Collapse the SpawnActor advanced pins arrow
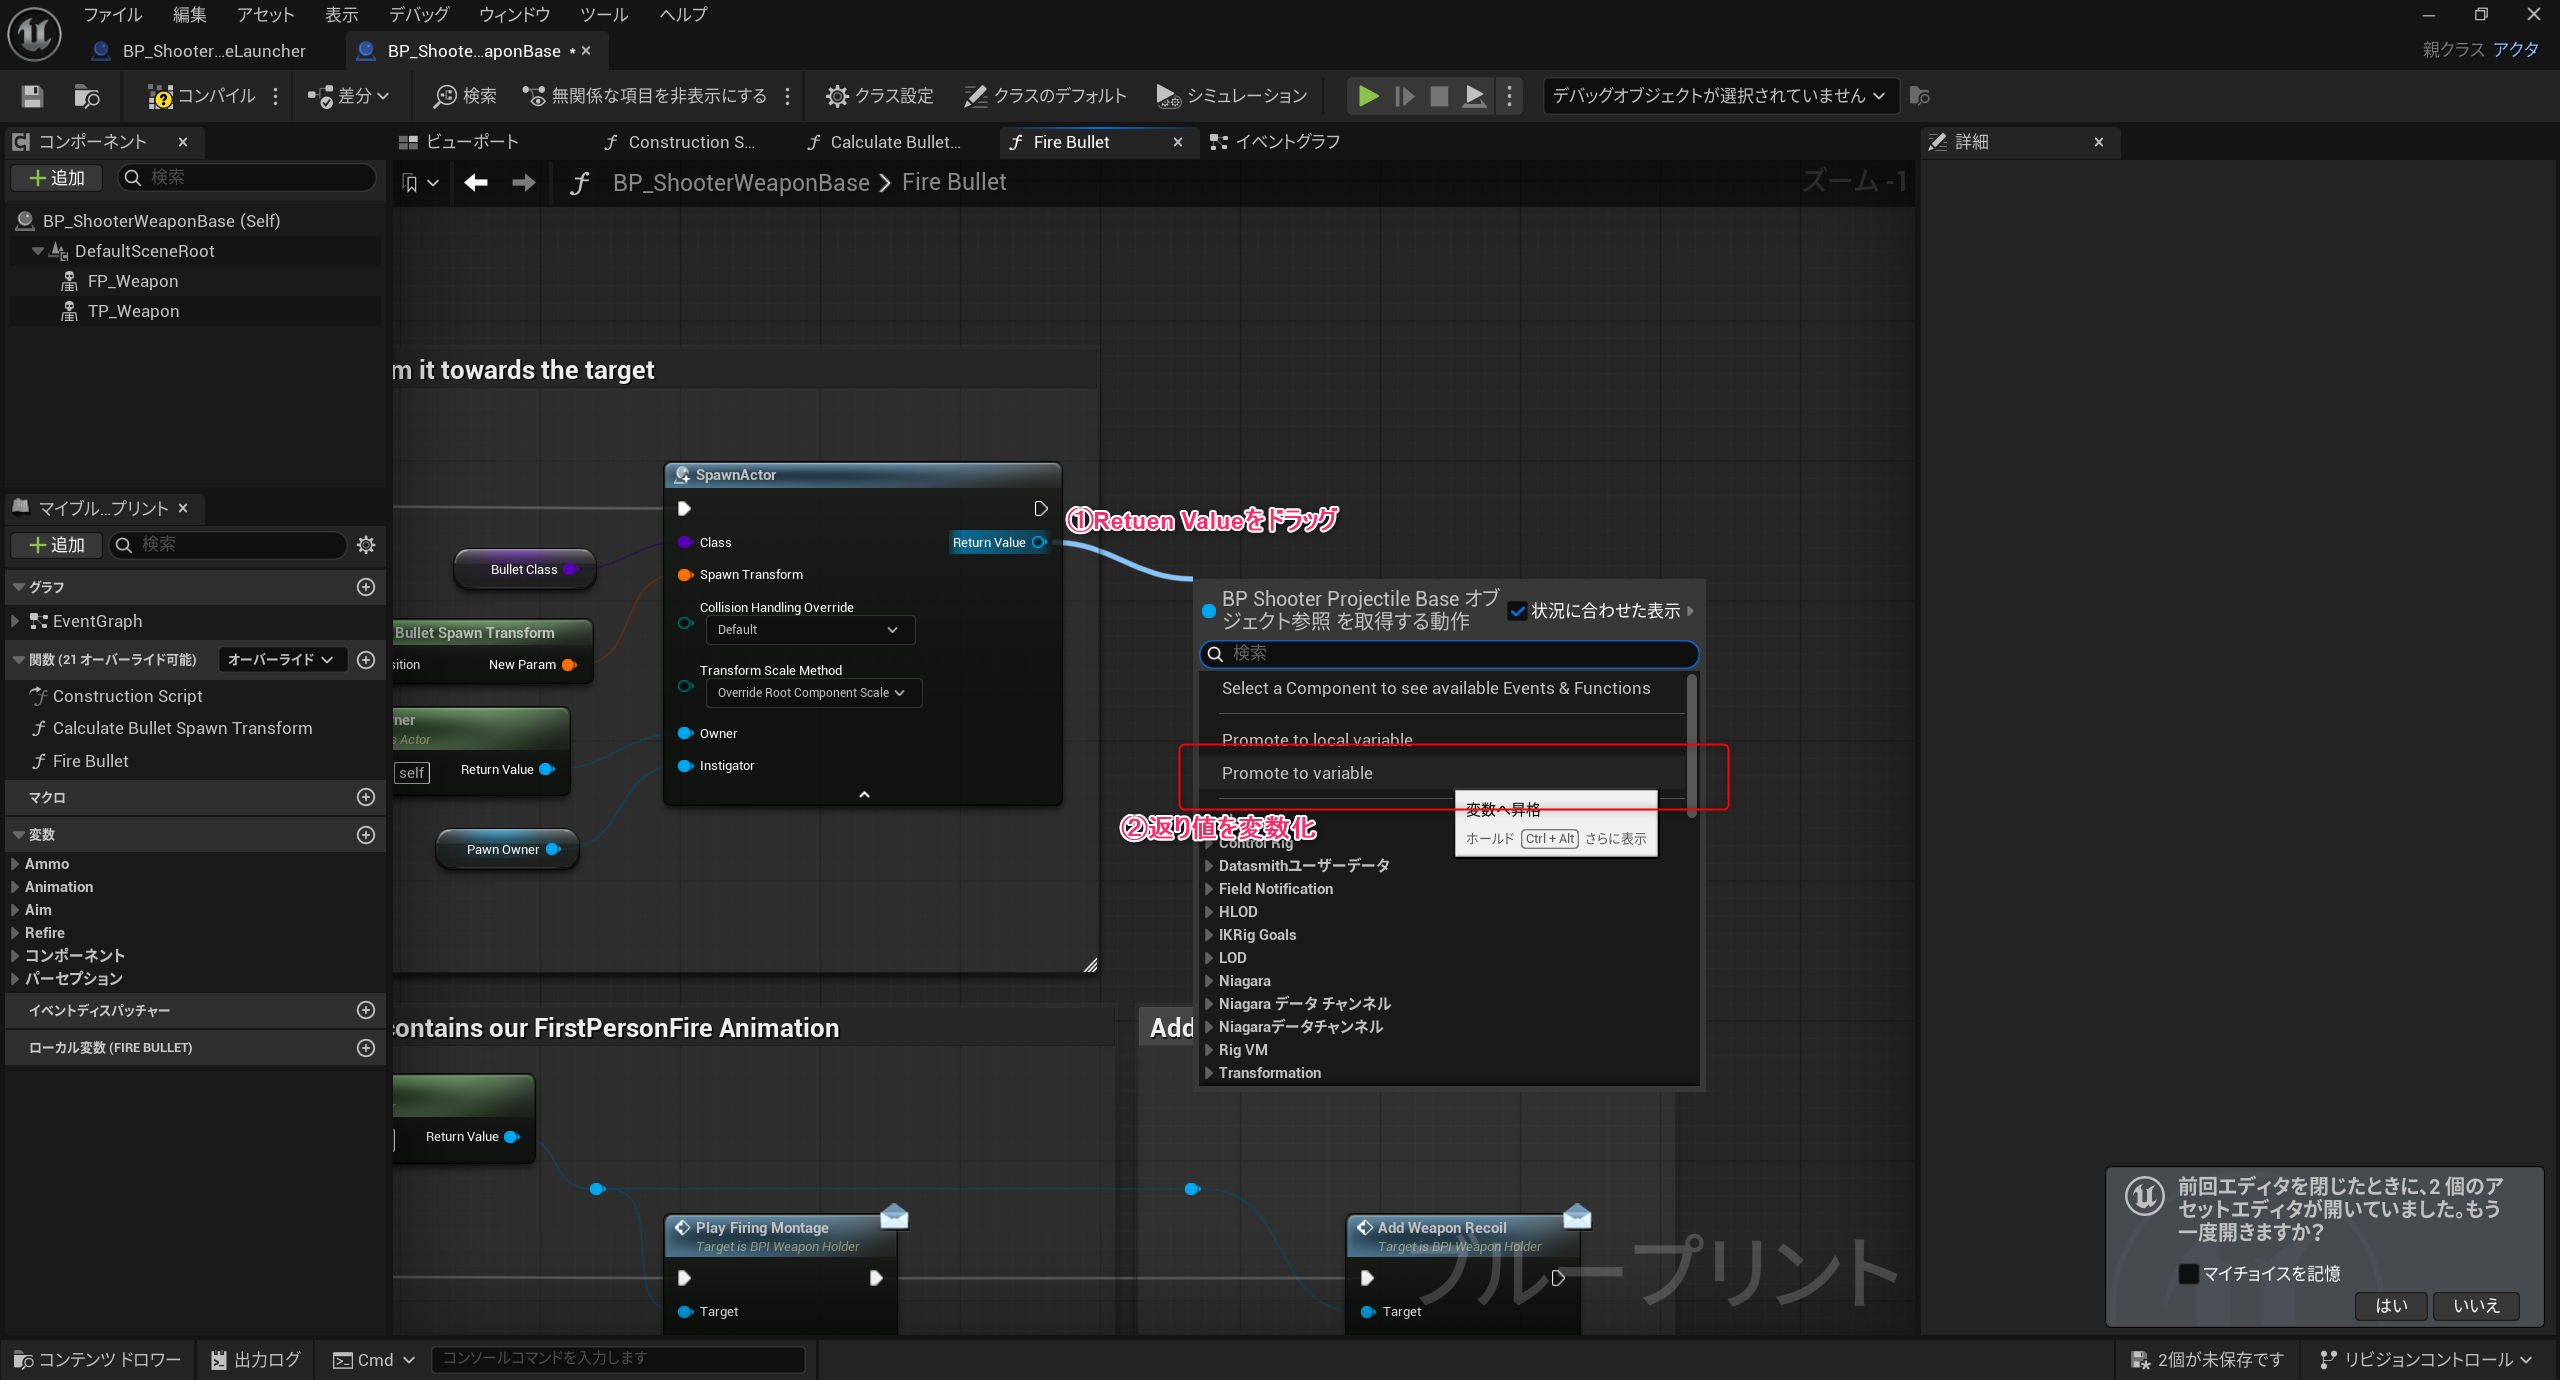The width and height of the screenshot is (2560, 1380). click(x=864, y=794)
